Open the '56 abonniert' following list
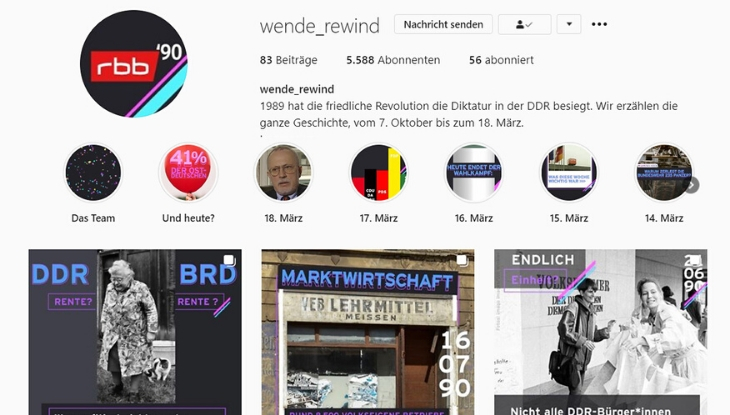This screenshot has height=415, width=730. pyautogui.click(x=501, y=60)
